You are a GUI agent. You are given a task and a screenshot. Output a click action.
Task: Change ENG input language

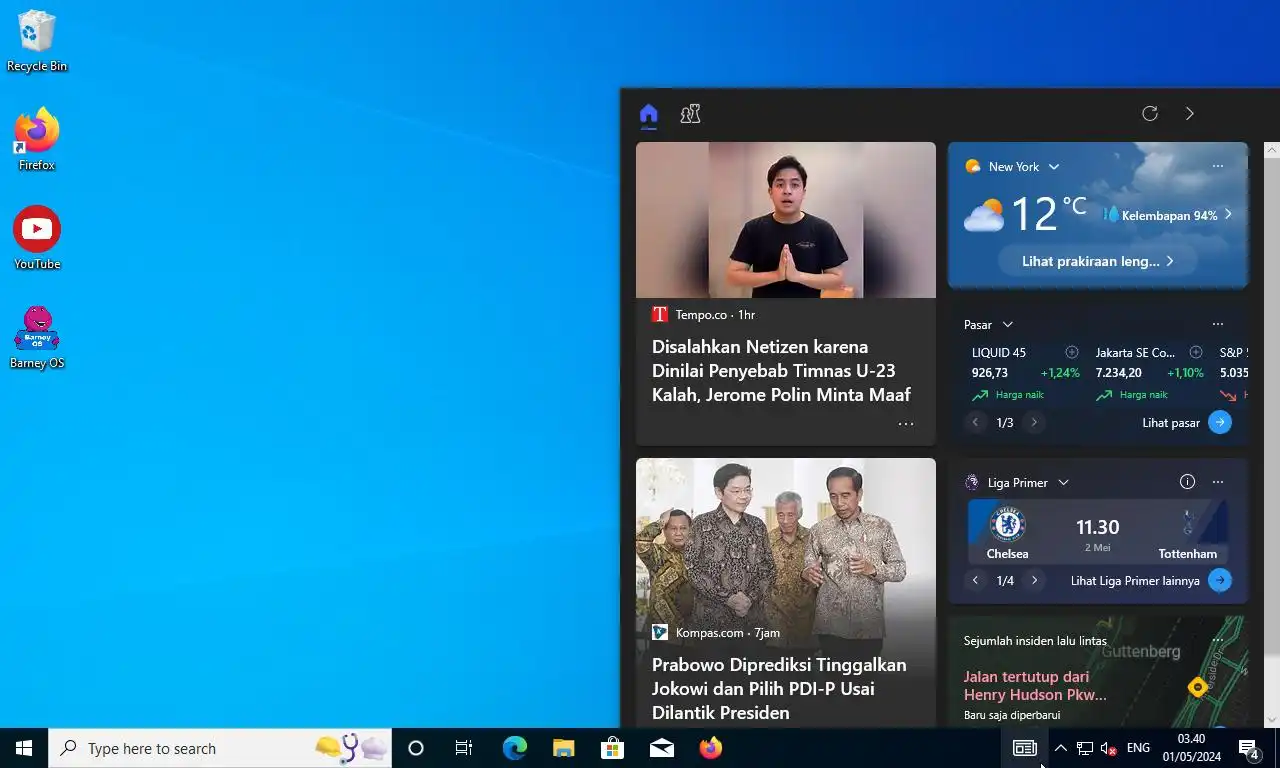1138,748
